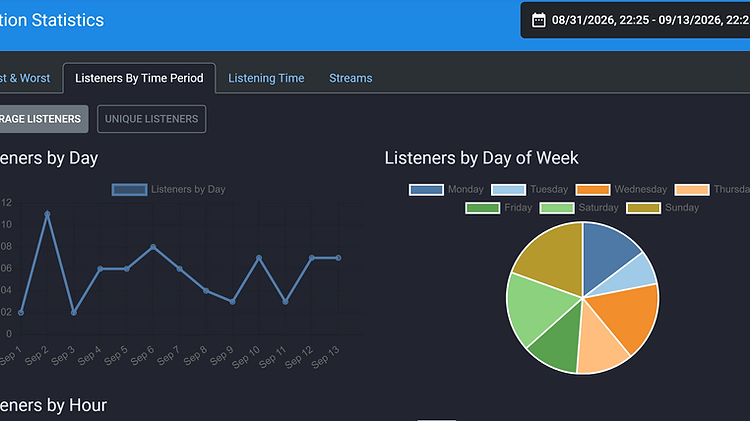Viewport: 750px width, 421px height.
Task: Toggle Monday legend swatch in pie chart
Action: (426, 189)
